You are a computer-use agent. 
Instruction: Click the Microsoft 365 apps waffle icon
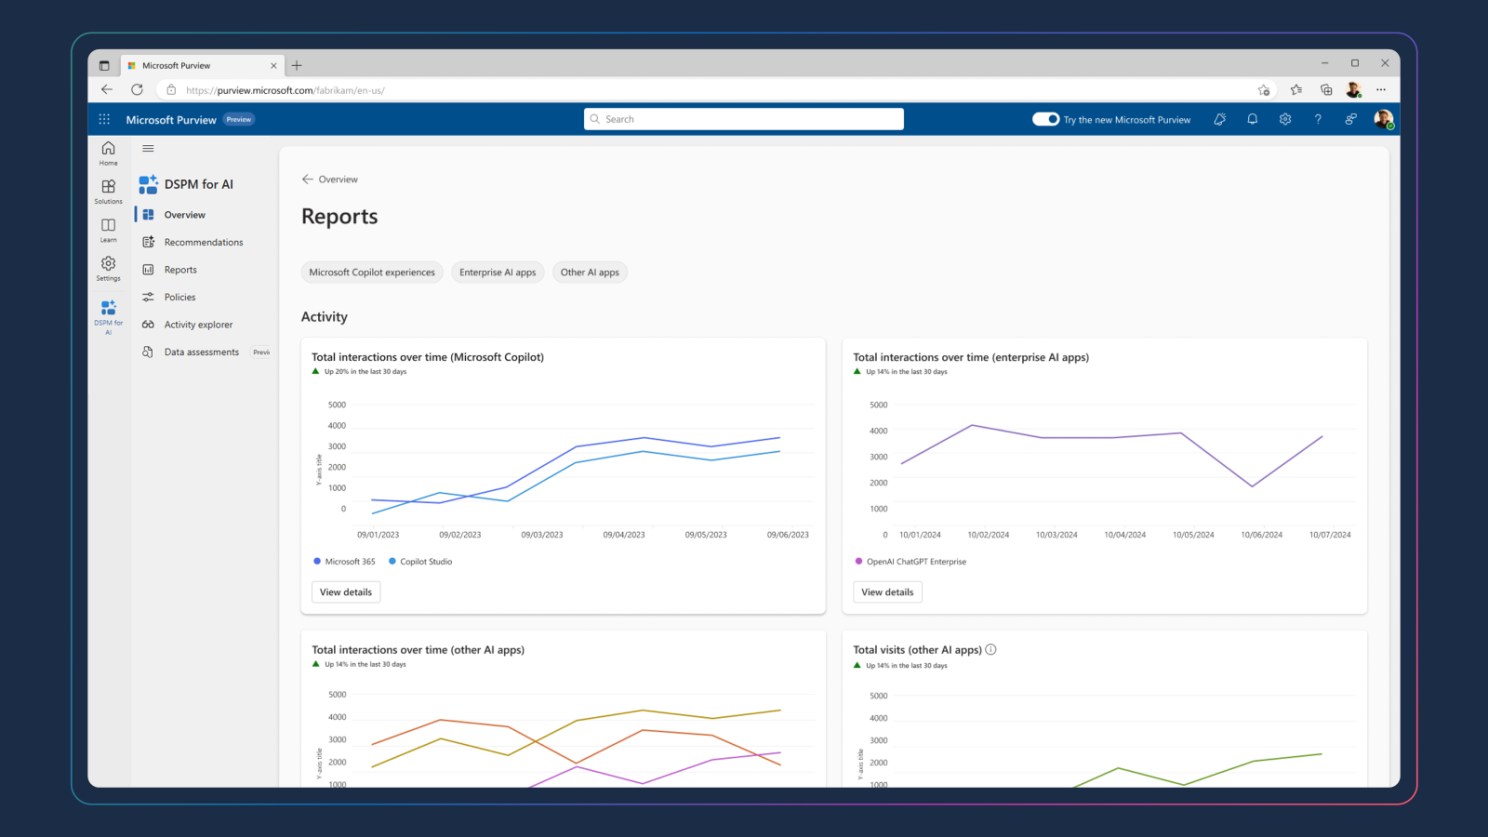pyautogui.click(x=104, y=119)
